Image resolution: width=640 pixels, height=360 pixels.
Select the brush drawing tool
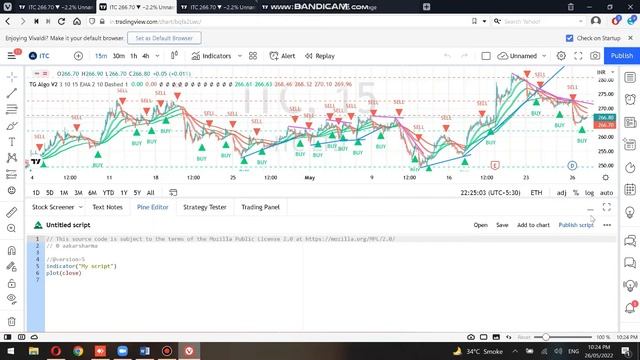pyautogui.click(x=12, y=126)
